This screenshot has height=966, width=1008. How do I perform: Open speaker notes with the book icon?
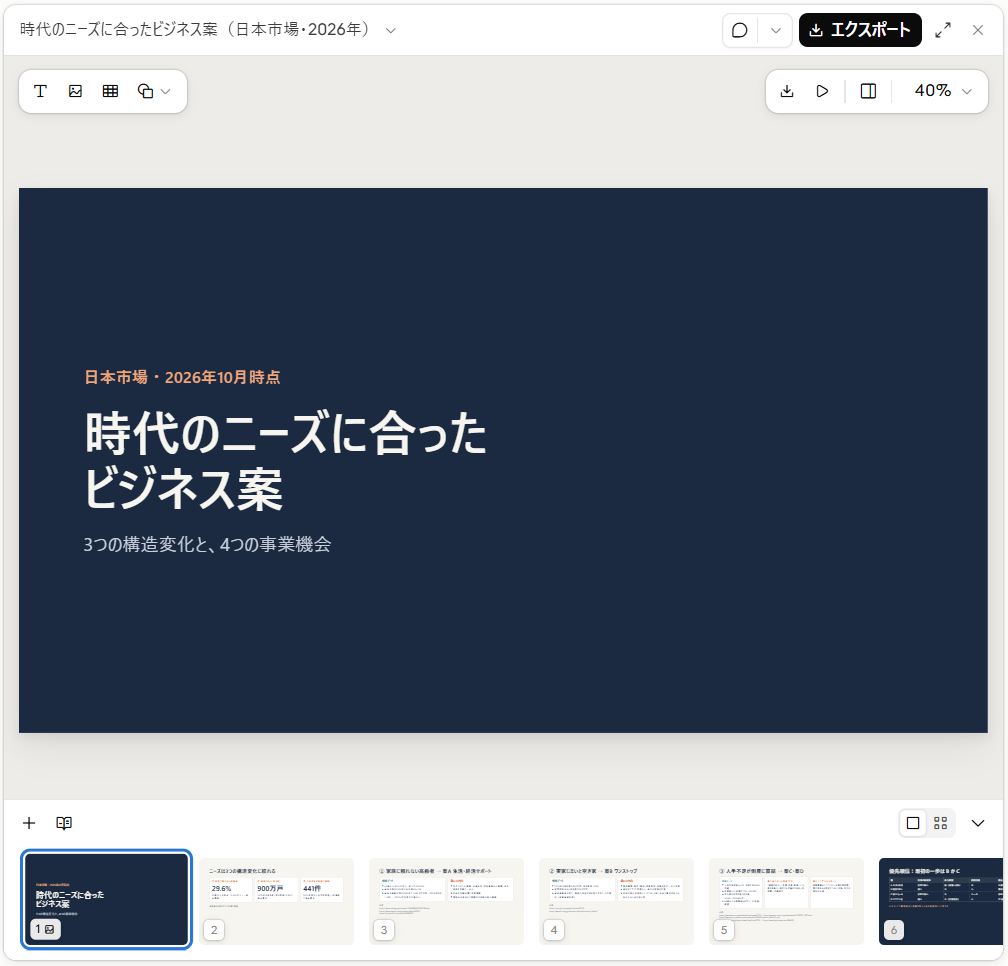point(64,823)
